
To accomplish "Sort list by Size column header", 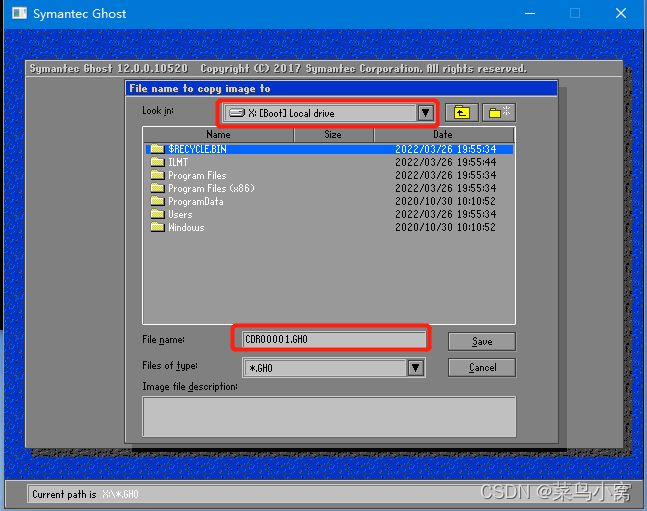I will [333, 135].
